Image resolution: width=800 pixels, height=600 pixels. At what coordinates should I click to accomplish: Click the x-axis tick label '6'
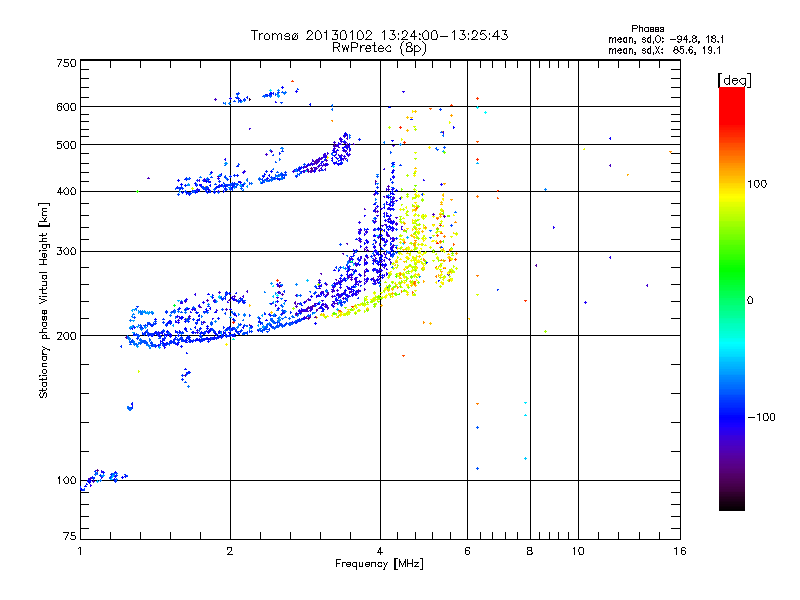(x=467, y=551)
